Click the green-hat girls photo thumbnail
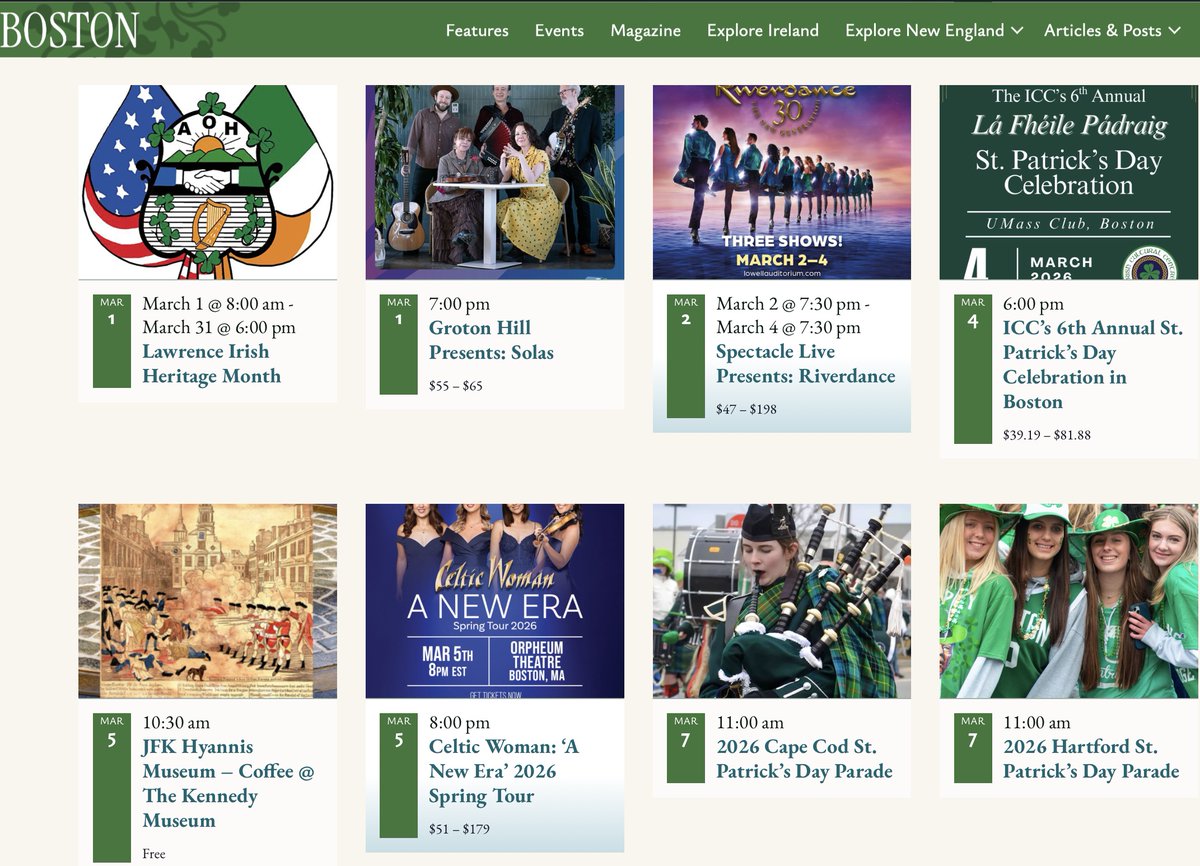The width and height of the screenshot is (1200, 866). [1069, 601]
